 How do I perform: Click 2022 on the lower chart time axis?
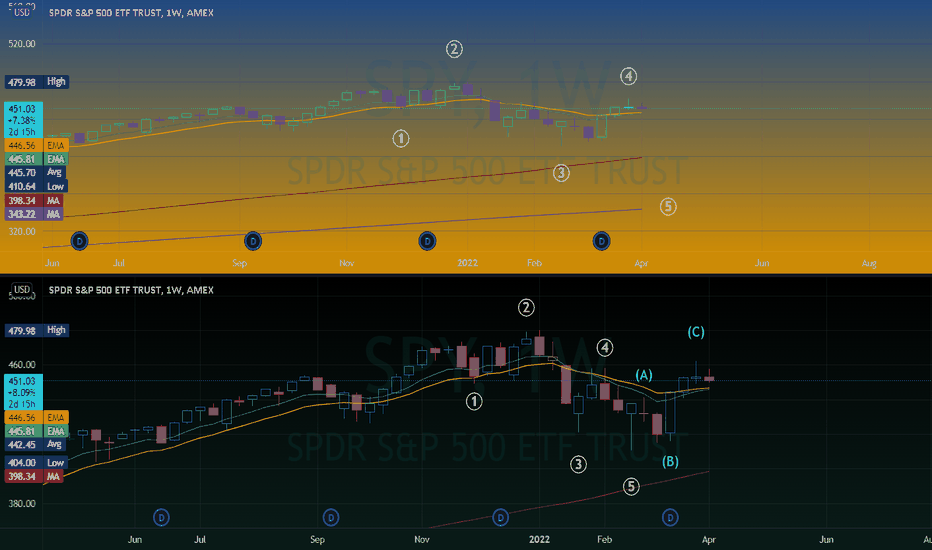pos(539,540)
